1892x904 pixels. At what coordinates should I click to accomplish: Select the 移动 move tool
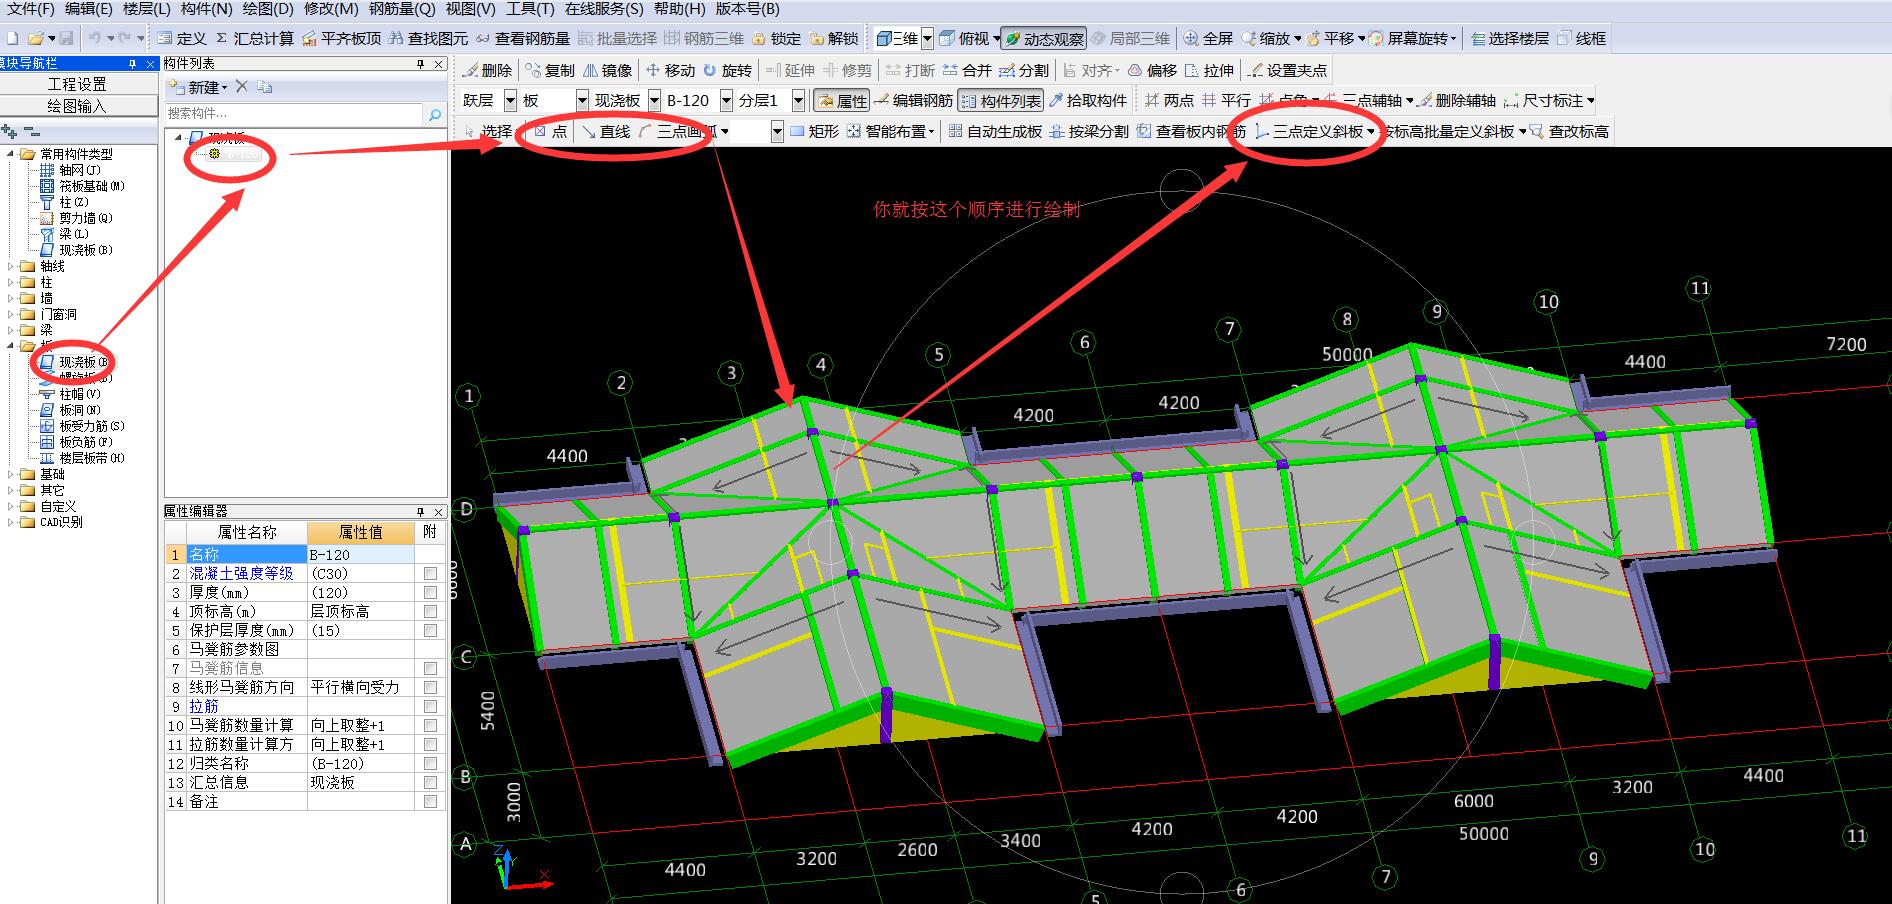coord(670,70)
